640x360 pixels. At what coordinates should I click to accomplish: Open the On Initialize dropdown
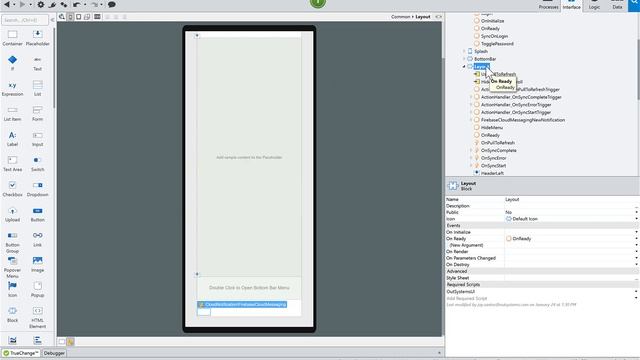coord(636,232)
